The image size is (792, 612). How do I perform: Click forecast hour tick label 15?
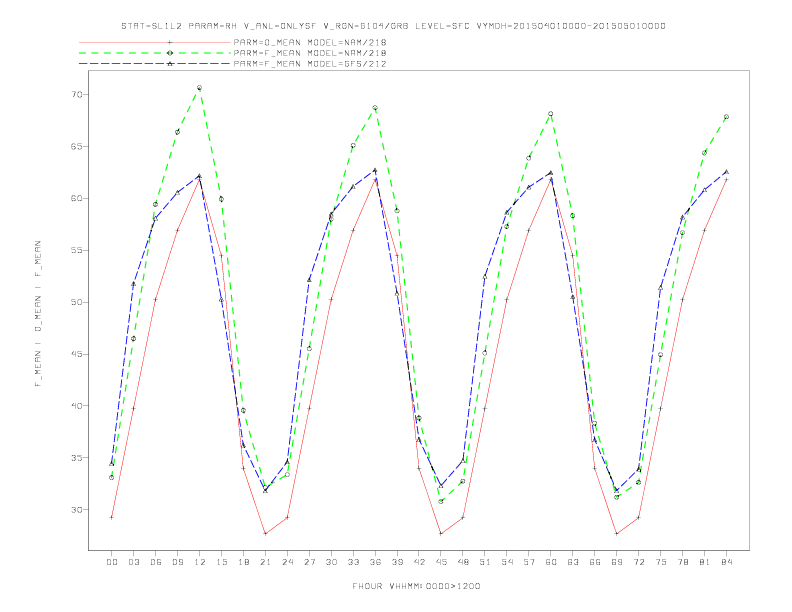coord(221,562)
